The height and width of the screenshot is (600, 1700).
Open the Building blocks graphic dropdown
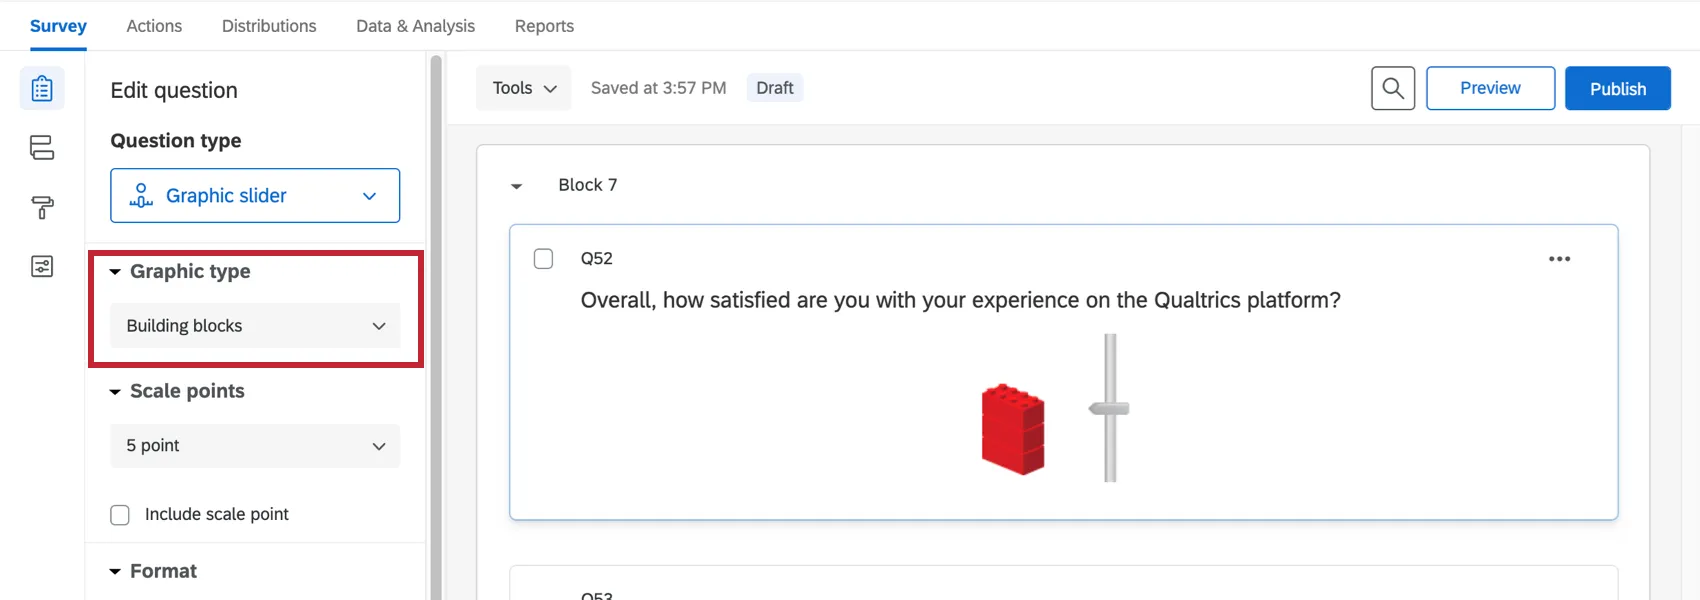pyautogui.click(x=254, y=325)
